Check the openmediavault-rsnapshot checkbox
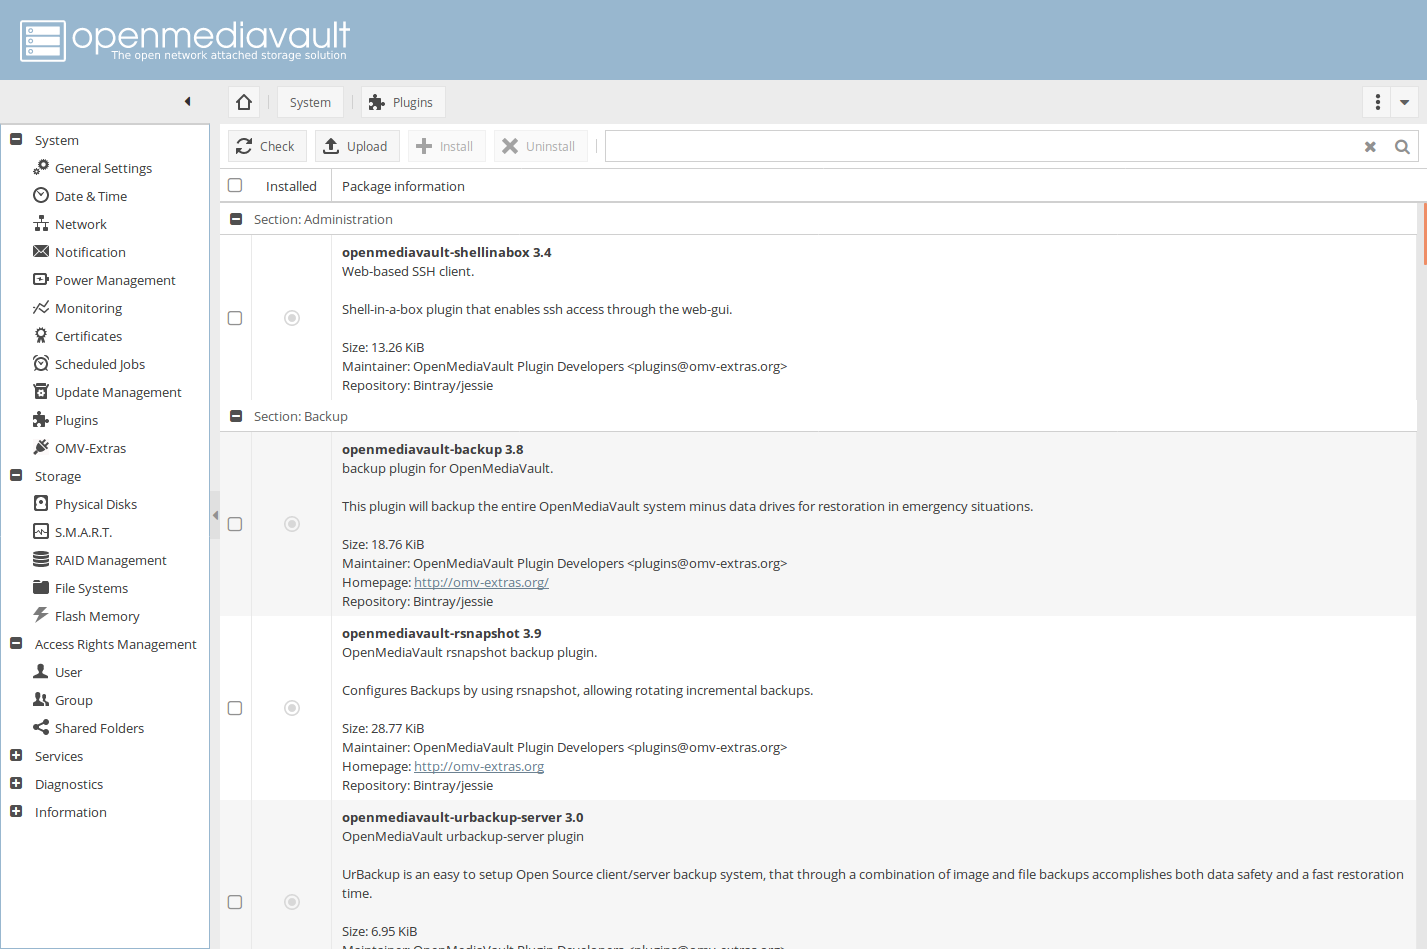This screenshot has height=949, width=1427. (x=235, y=708)
